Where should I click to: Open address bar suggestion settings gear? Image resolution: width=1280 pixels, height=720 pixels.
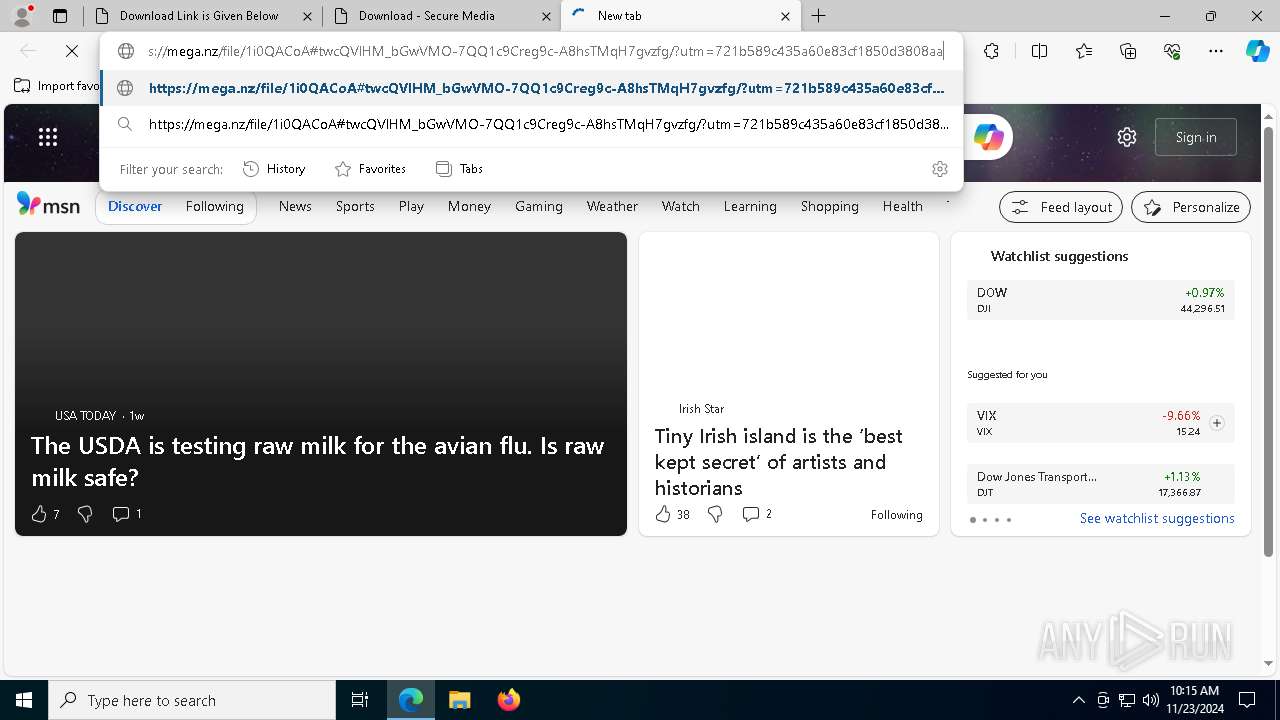pyautogui.click(x=939, y=169)
